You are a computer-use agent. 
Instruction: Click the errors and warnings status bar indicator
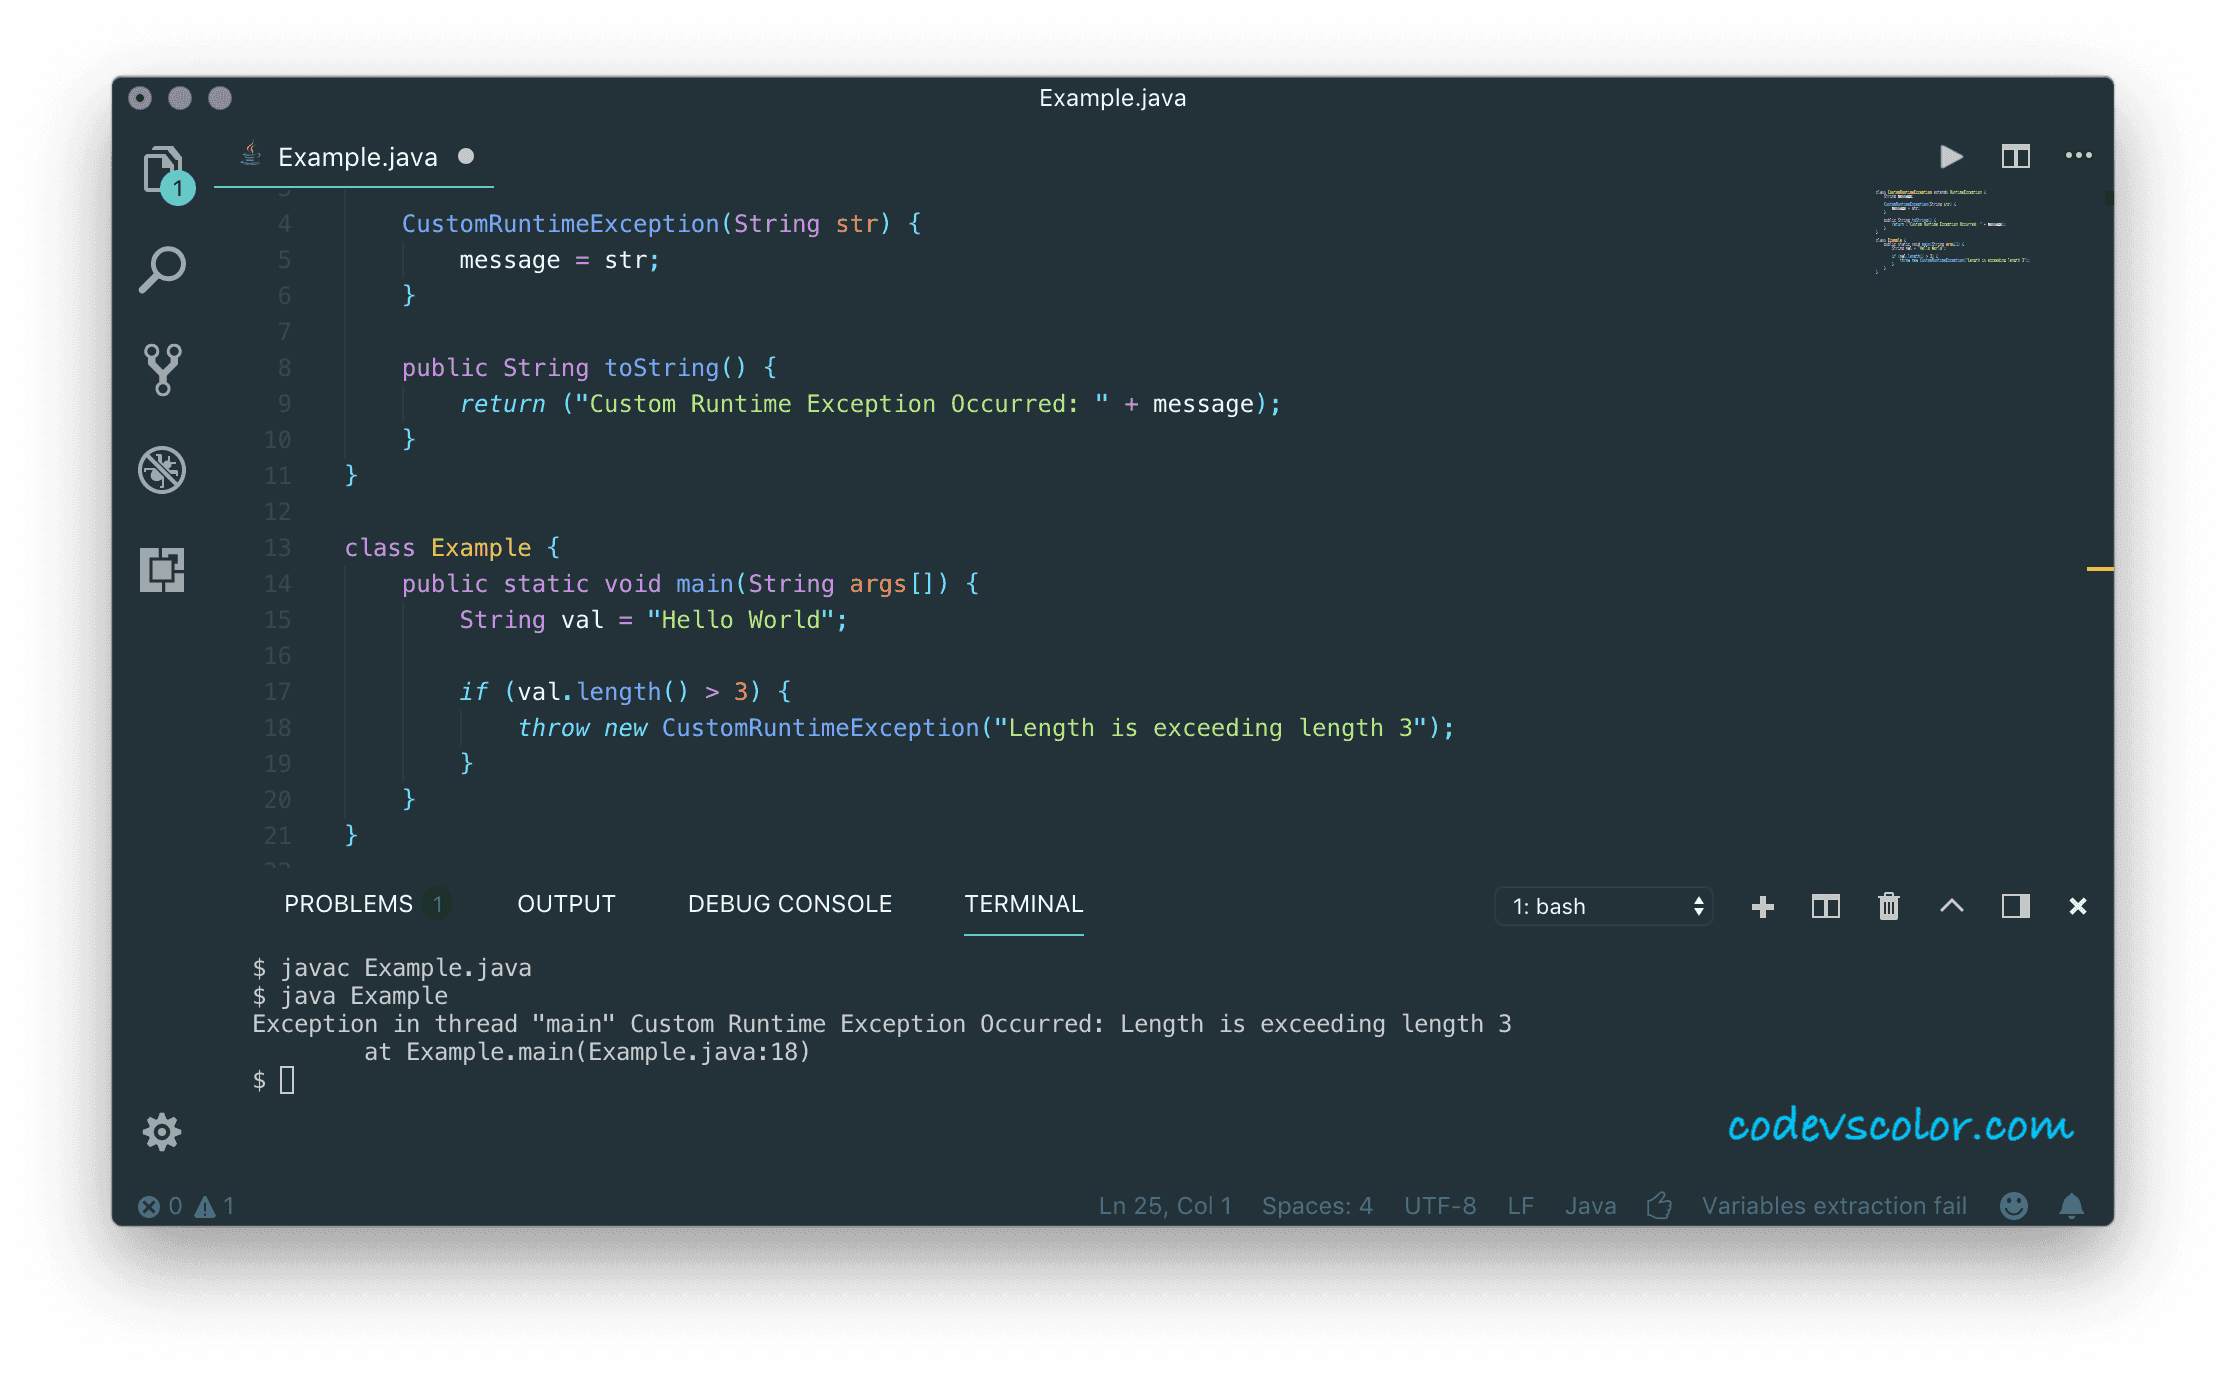click(188, 1206)
